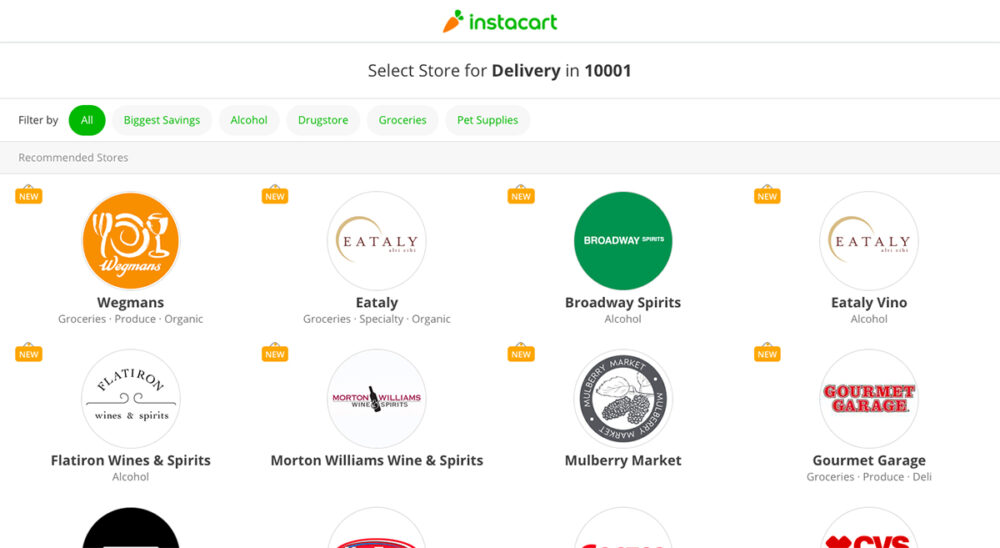Filter stores by Alcohol
Screen dimensions: 1000x548
point(249,120)
